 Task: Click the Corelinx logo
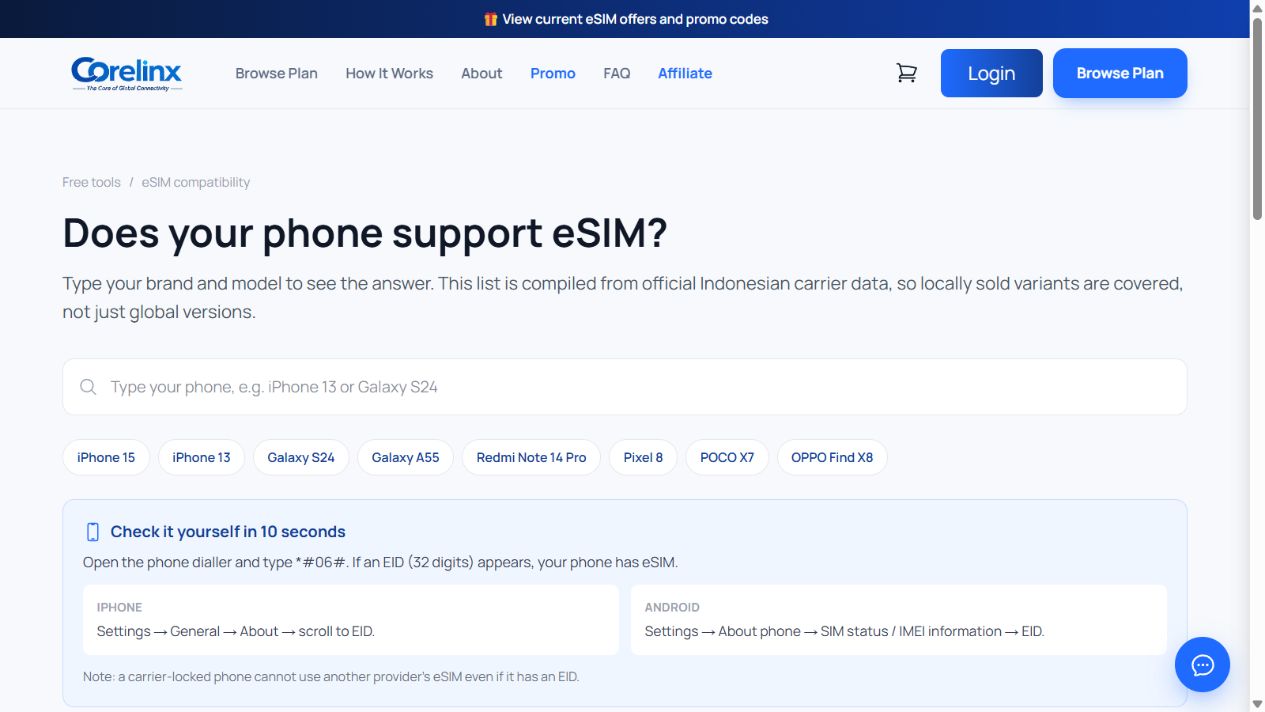127,73
